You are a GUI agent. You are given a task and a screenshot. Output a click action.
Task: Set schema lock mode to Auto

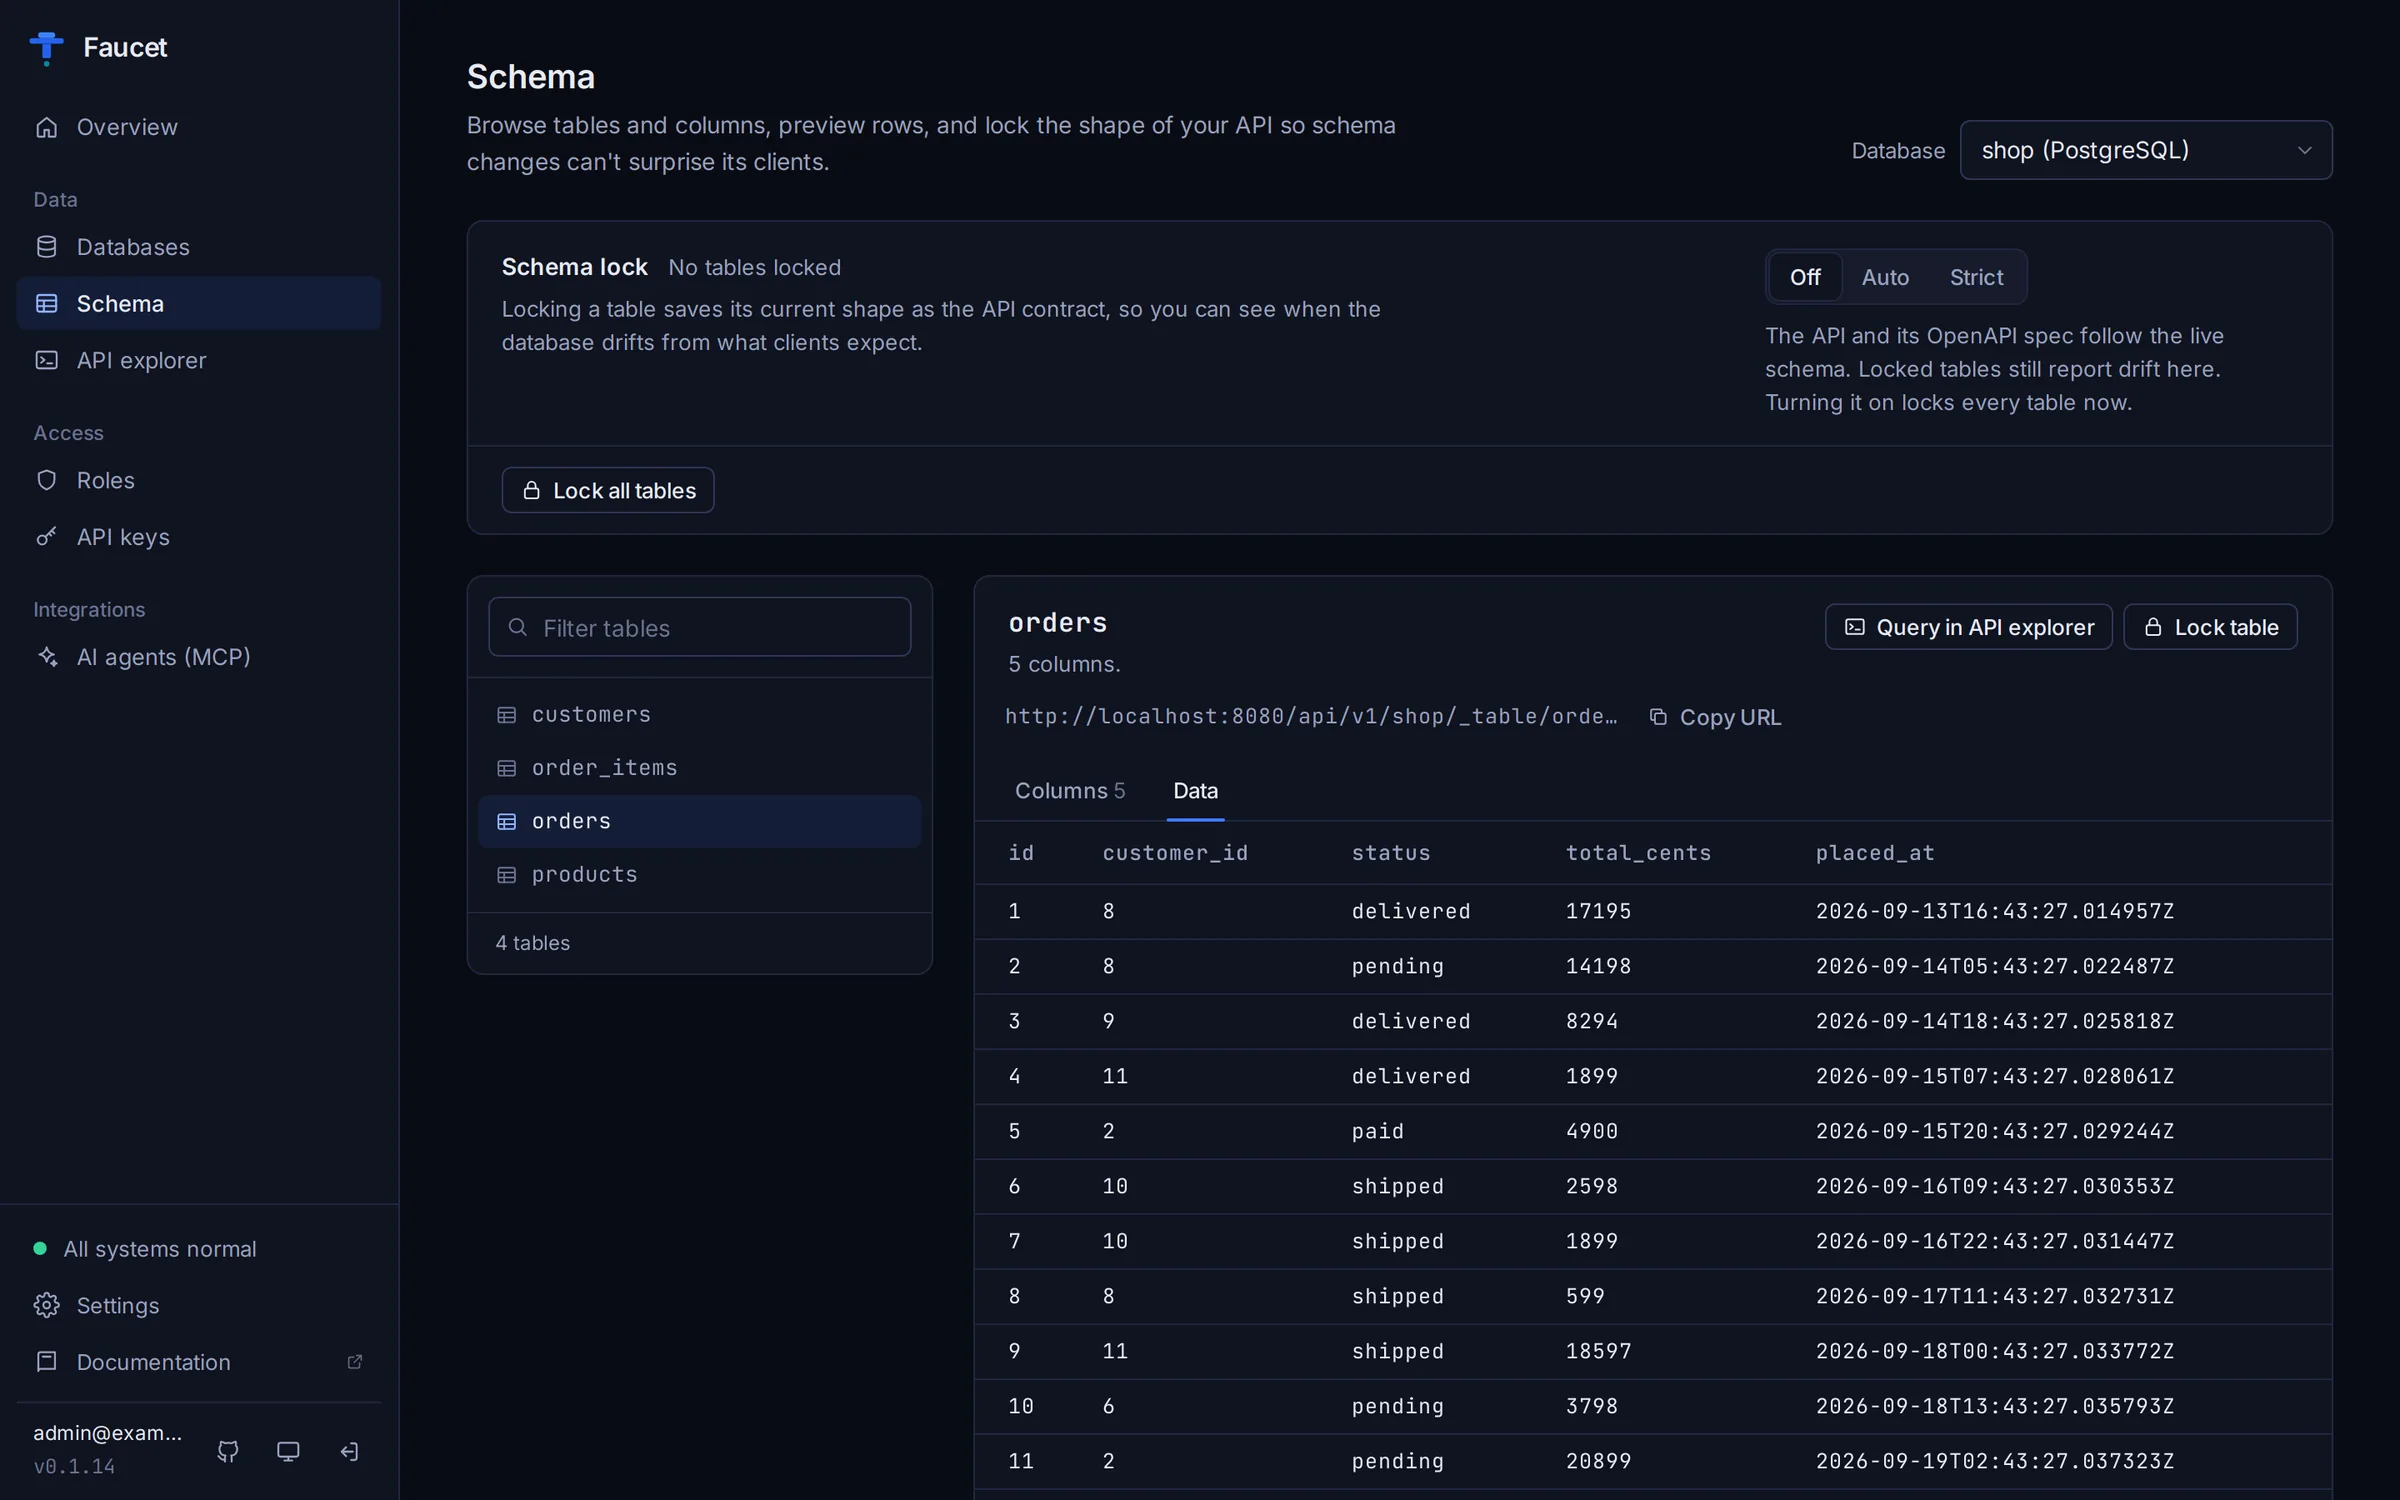[1885, 277]
